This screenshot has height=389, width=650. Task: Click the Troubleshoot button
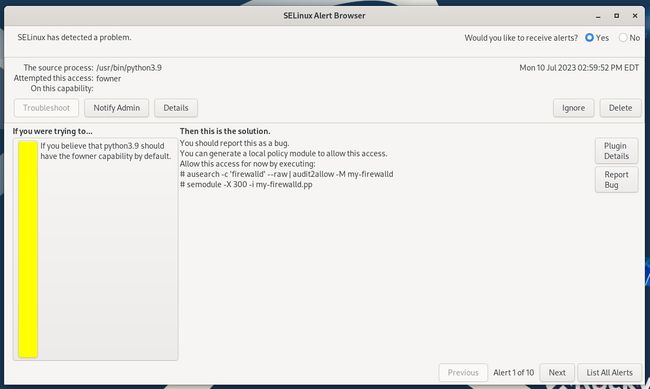(46, 108)
